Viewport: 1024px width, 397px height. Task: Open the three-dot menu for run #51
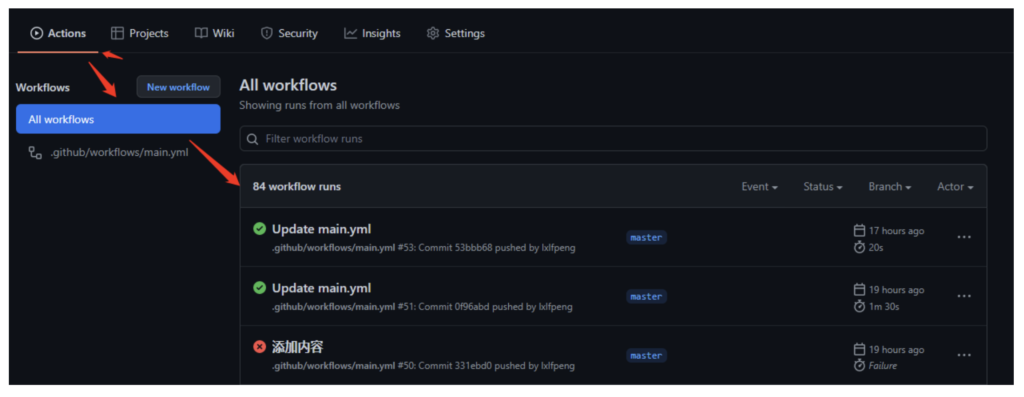click(x=964, y=296)
